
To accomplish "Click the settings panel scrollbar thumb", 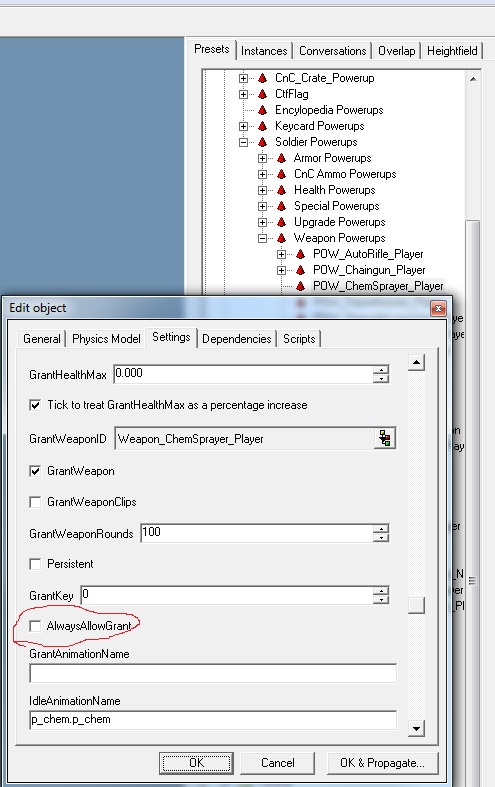I will pyautogui.click(x=416, y=605).
